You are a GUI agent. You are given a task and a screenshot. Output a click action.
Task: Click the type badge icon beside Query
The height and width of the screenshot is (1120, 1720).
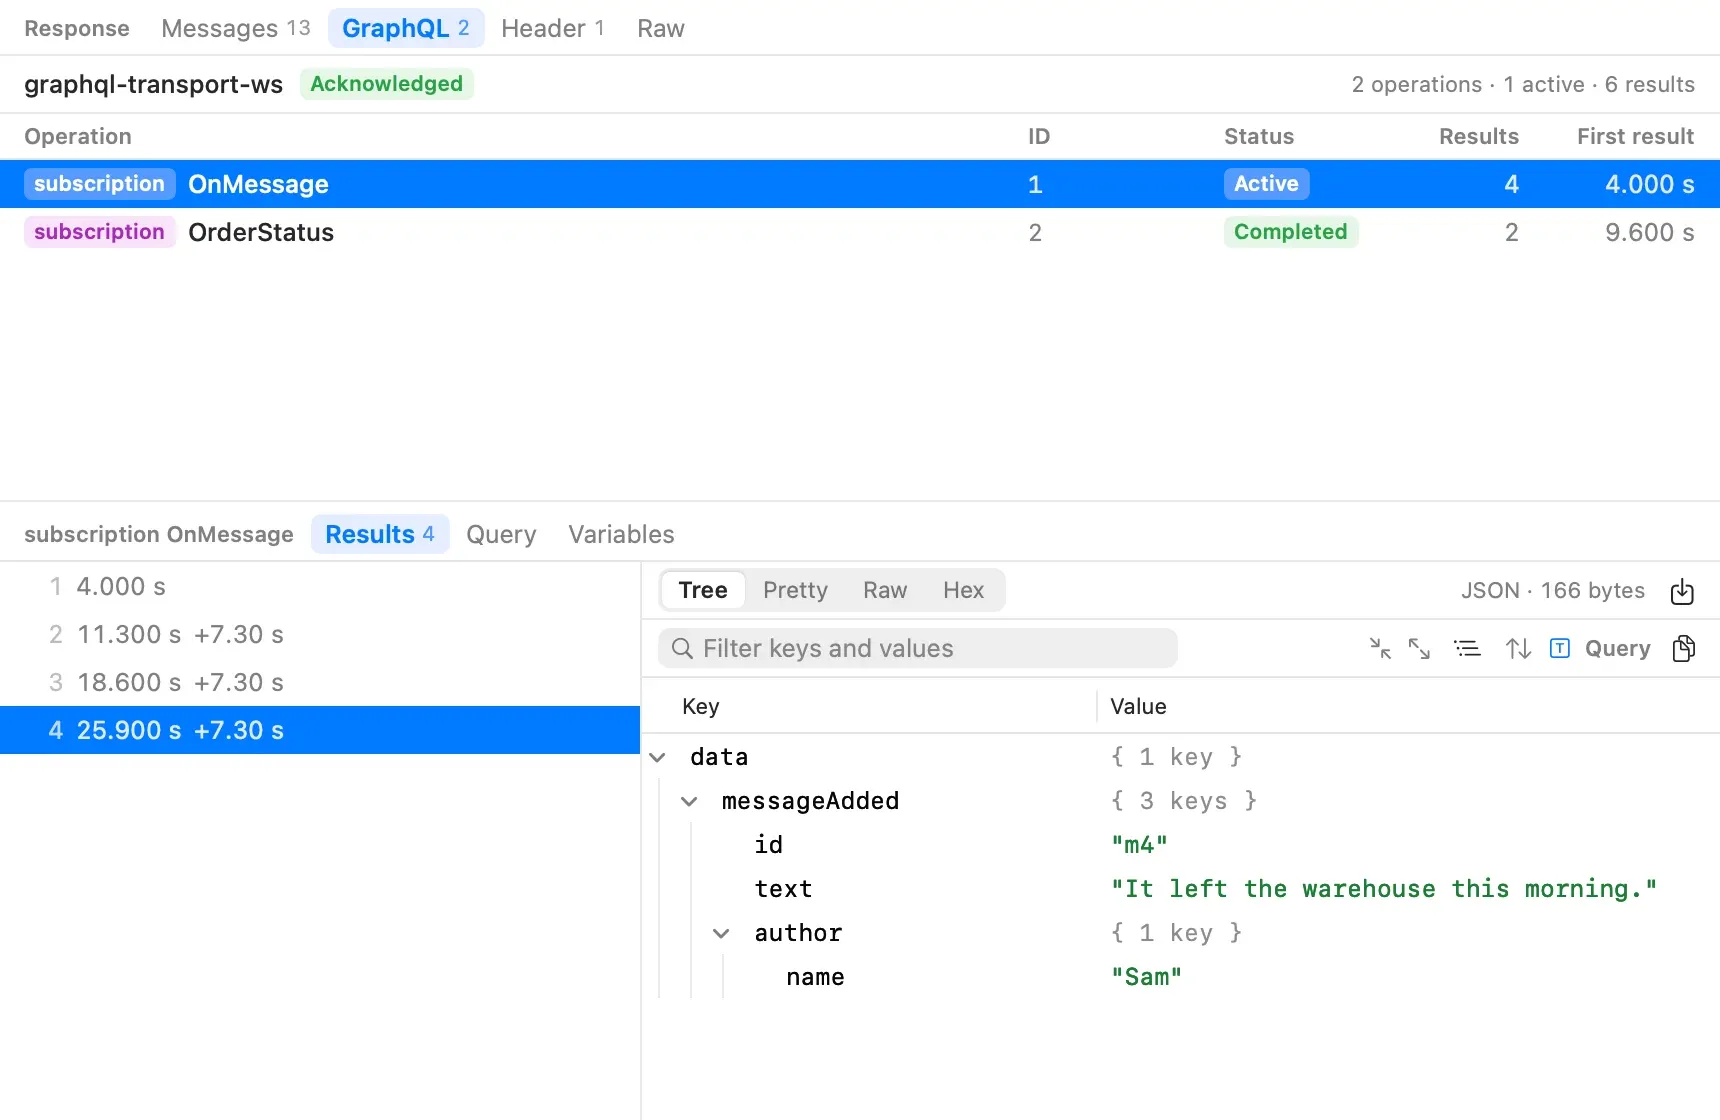[1560, 648]
